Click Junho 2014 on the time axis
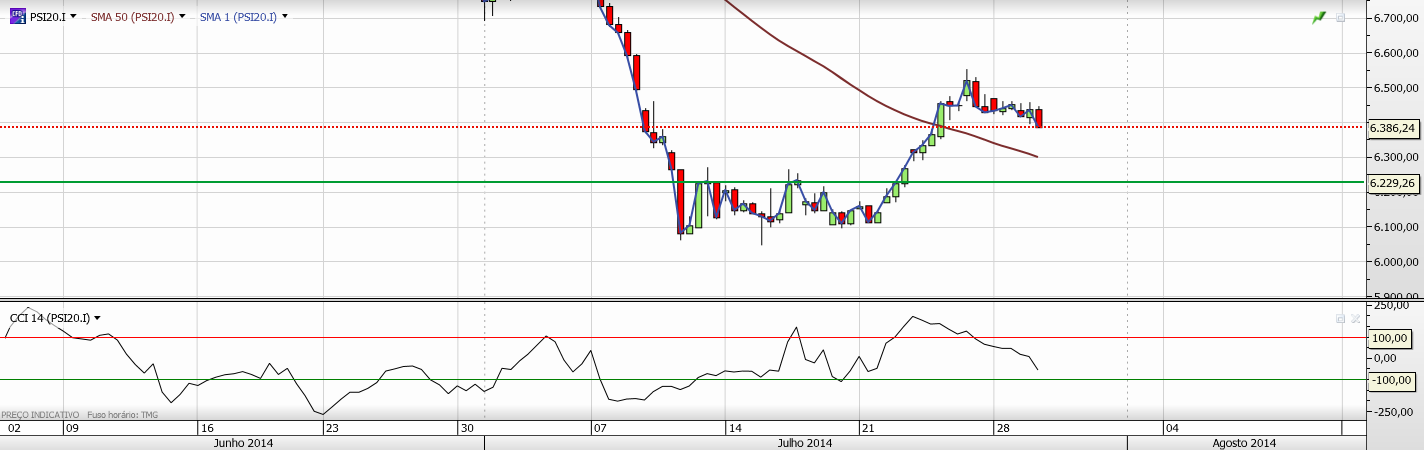1424x450 pixels. pyautogui.click(x=244, y=443)
